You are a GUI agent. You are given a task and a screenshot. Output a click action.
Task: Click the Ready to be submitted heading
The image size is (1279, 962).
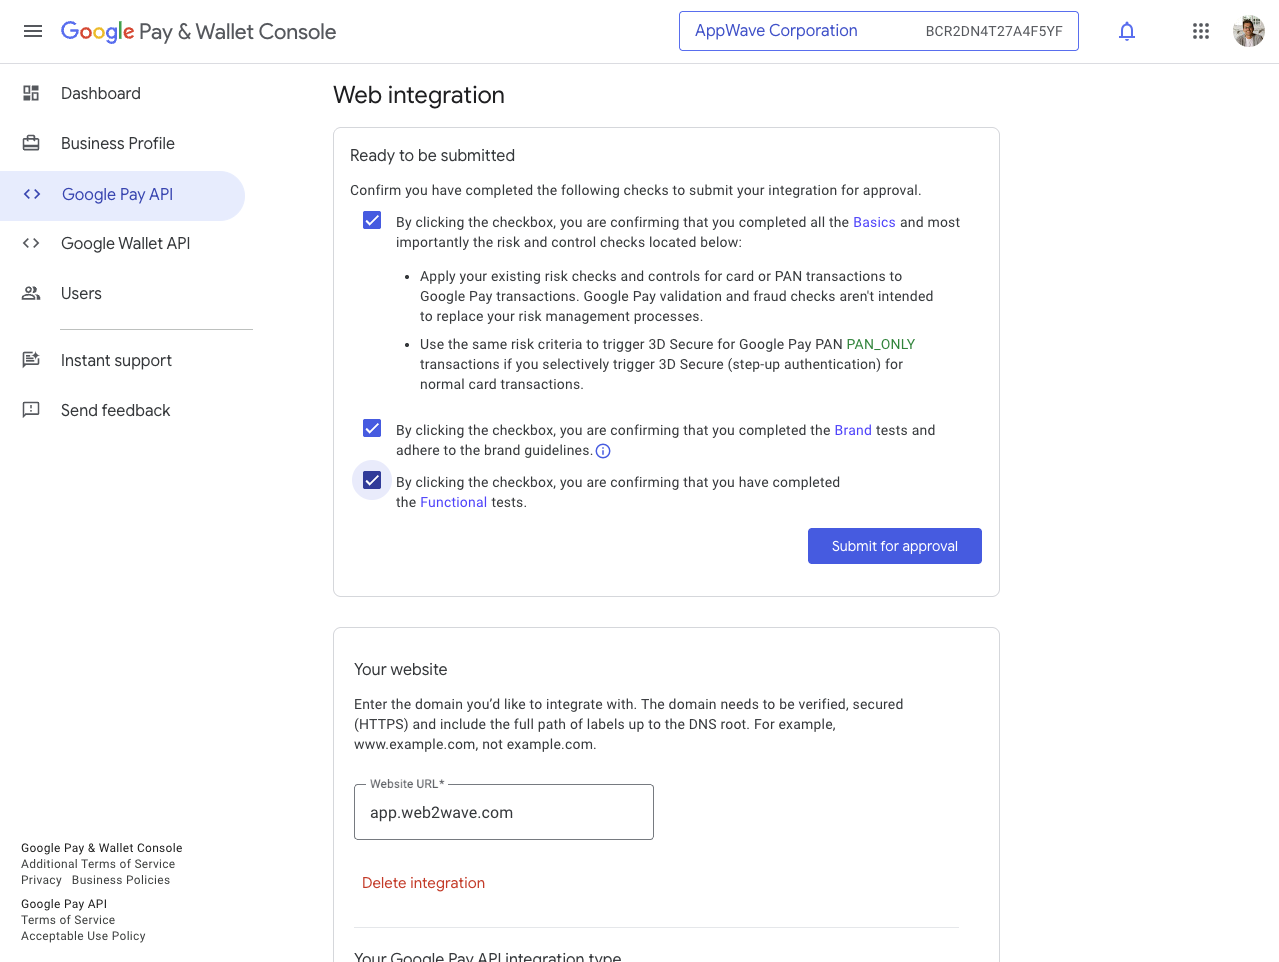coord(432,155)
